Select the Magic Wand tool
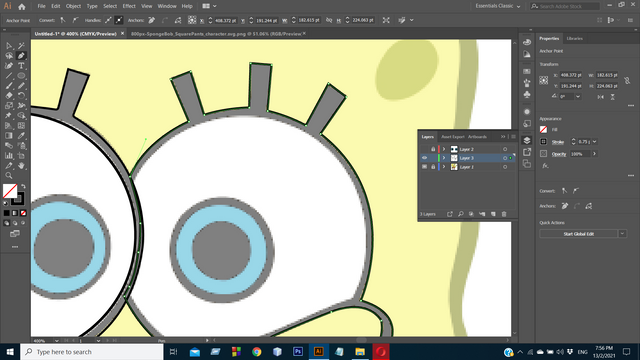The height and width of the screenshot is (360, 640). pyautogui.click(x=21, y=46)
